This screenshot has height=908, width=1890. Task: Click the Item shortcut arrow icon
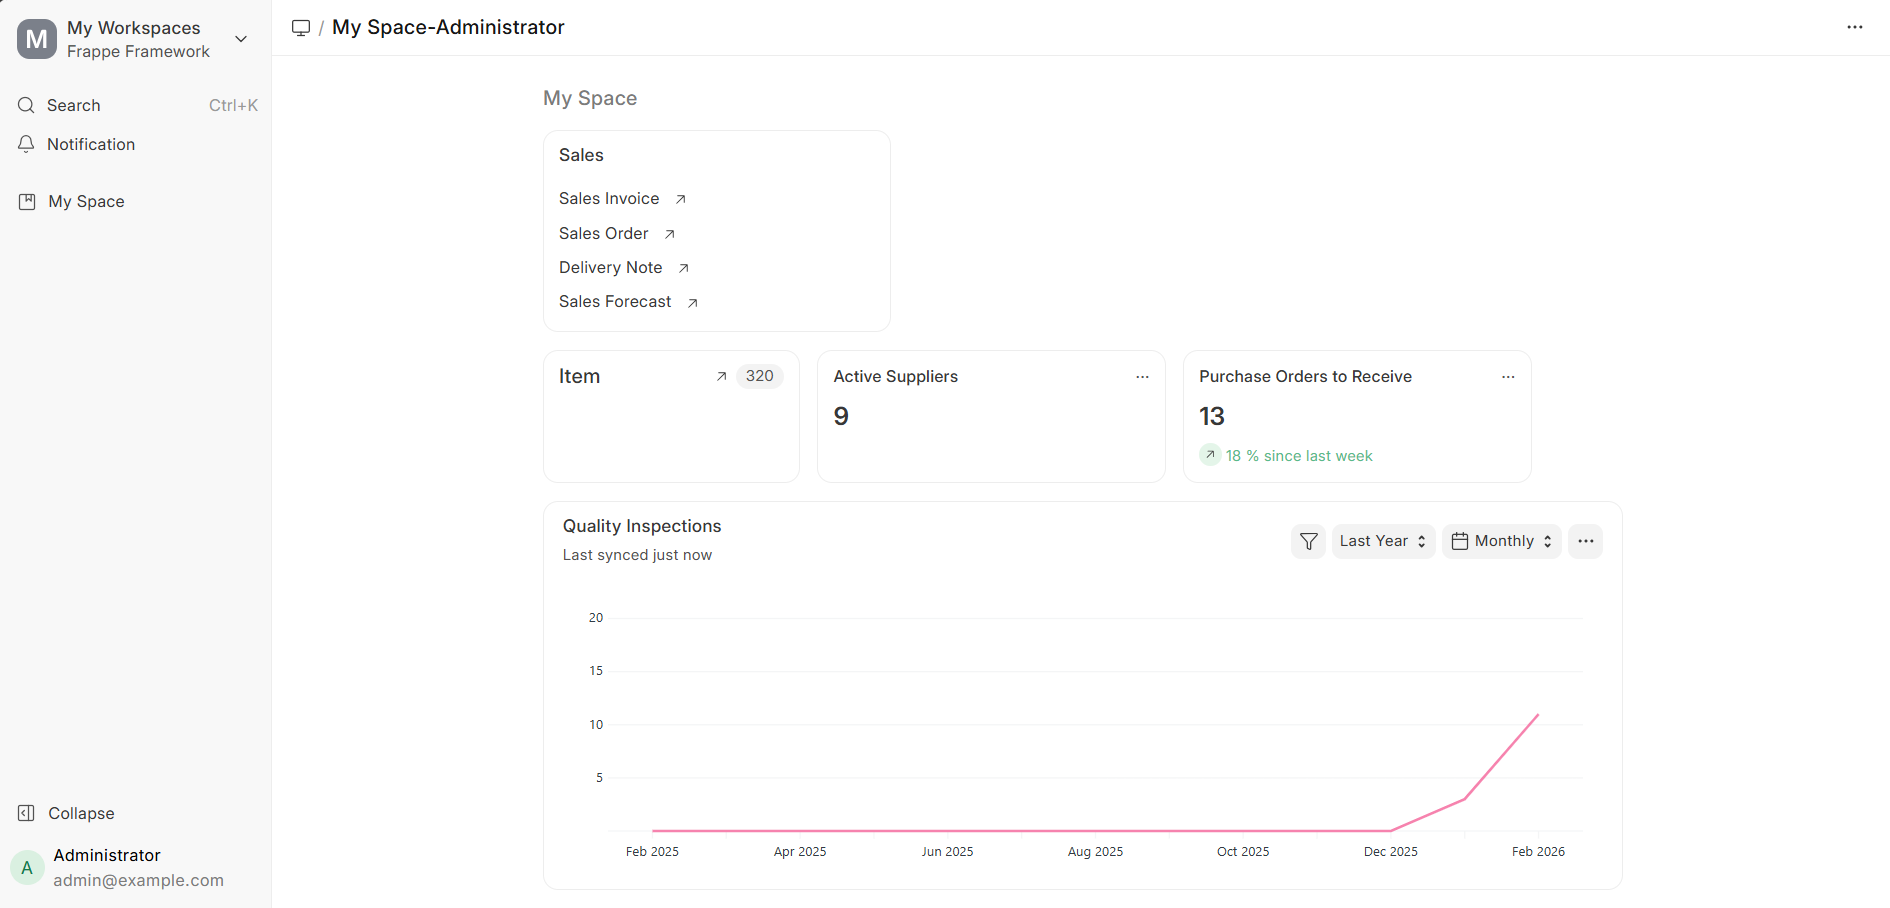pyautogui.click(x=721, y=377)
